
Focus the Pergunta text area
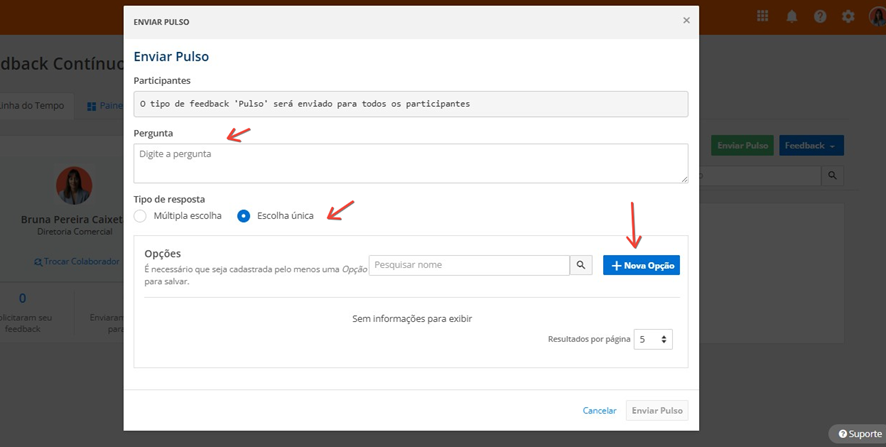(x=411, y=163)
